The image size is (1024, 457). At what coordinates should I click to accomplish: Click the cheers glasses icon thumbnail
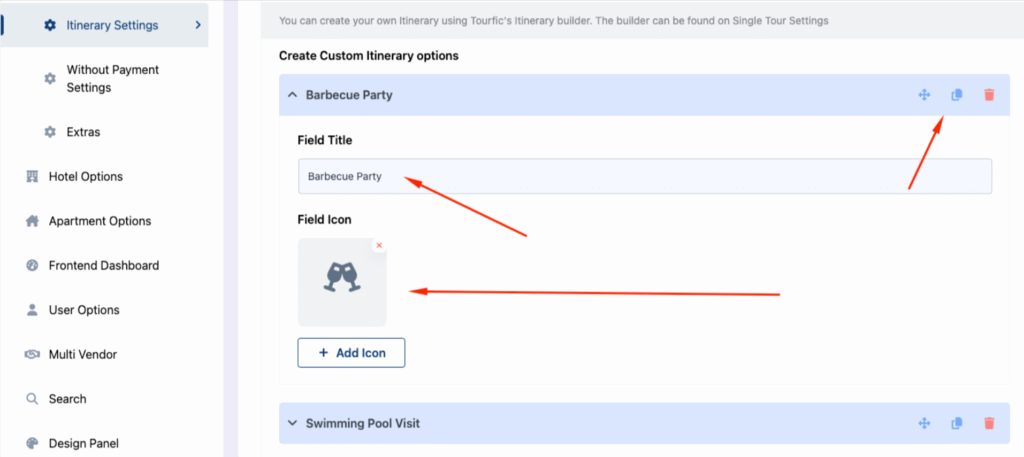click(342, 281)
